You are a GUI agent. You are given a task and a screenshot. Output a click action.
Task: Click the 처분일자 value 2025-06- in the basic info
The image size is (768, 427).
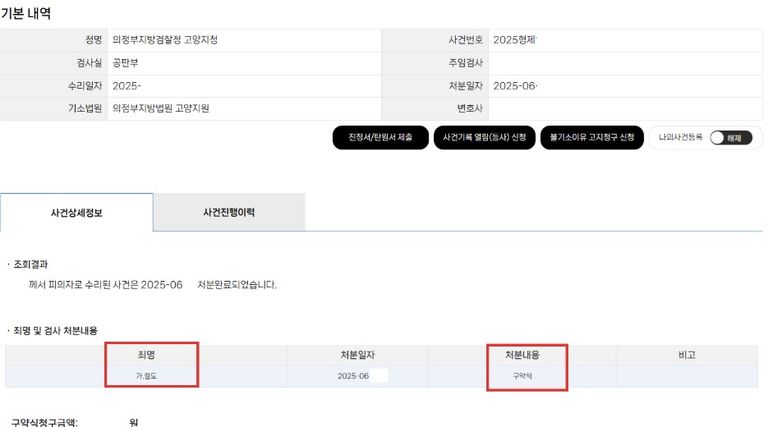[x=516, y=86]
